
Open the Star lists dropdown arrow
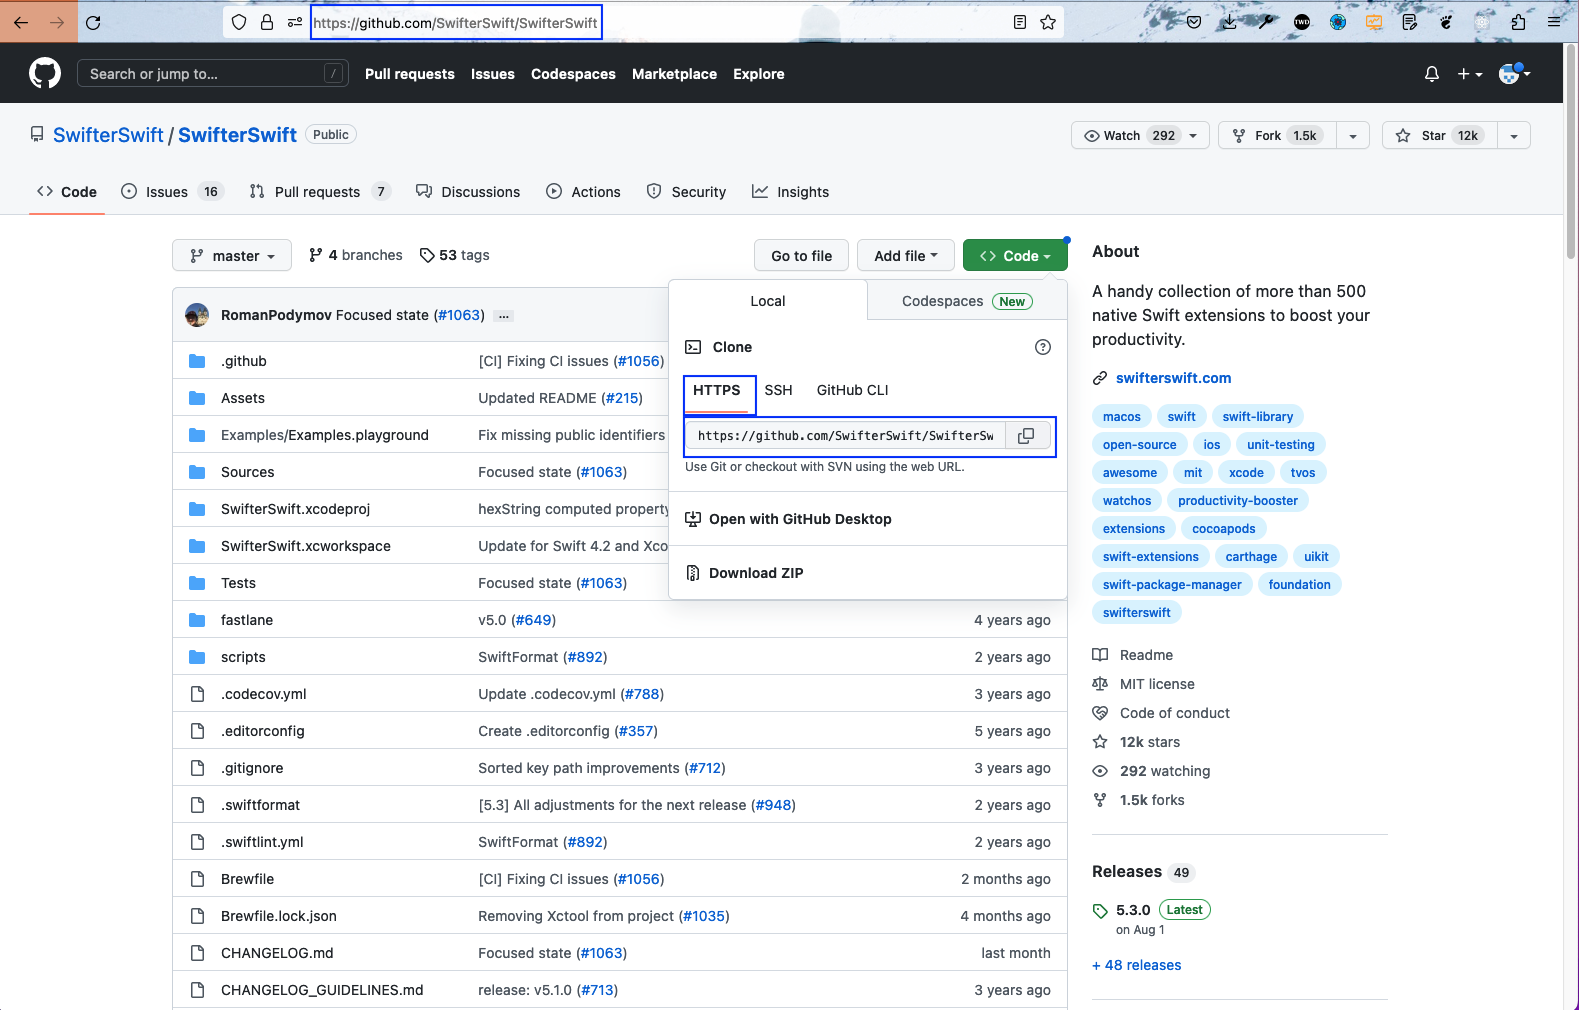point(1514,135)
